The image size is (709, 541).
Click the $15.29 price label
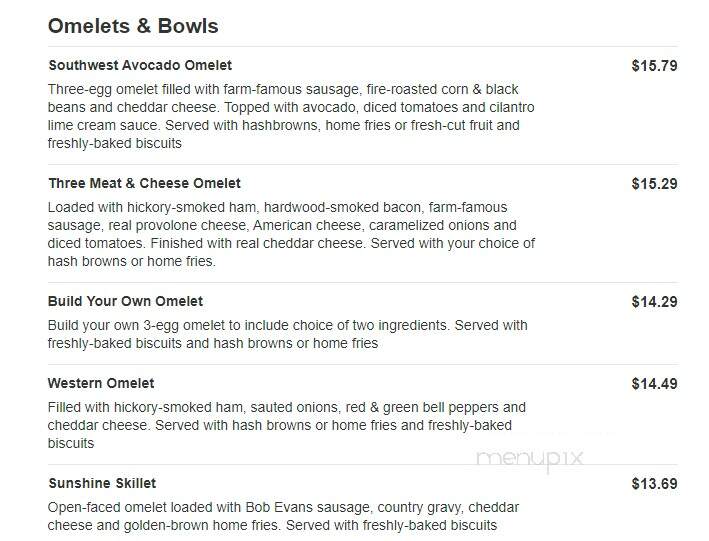coord(654,184)
